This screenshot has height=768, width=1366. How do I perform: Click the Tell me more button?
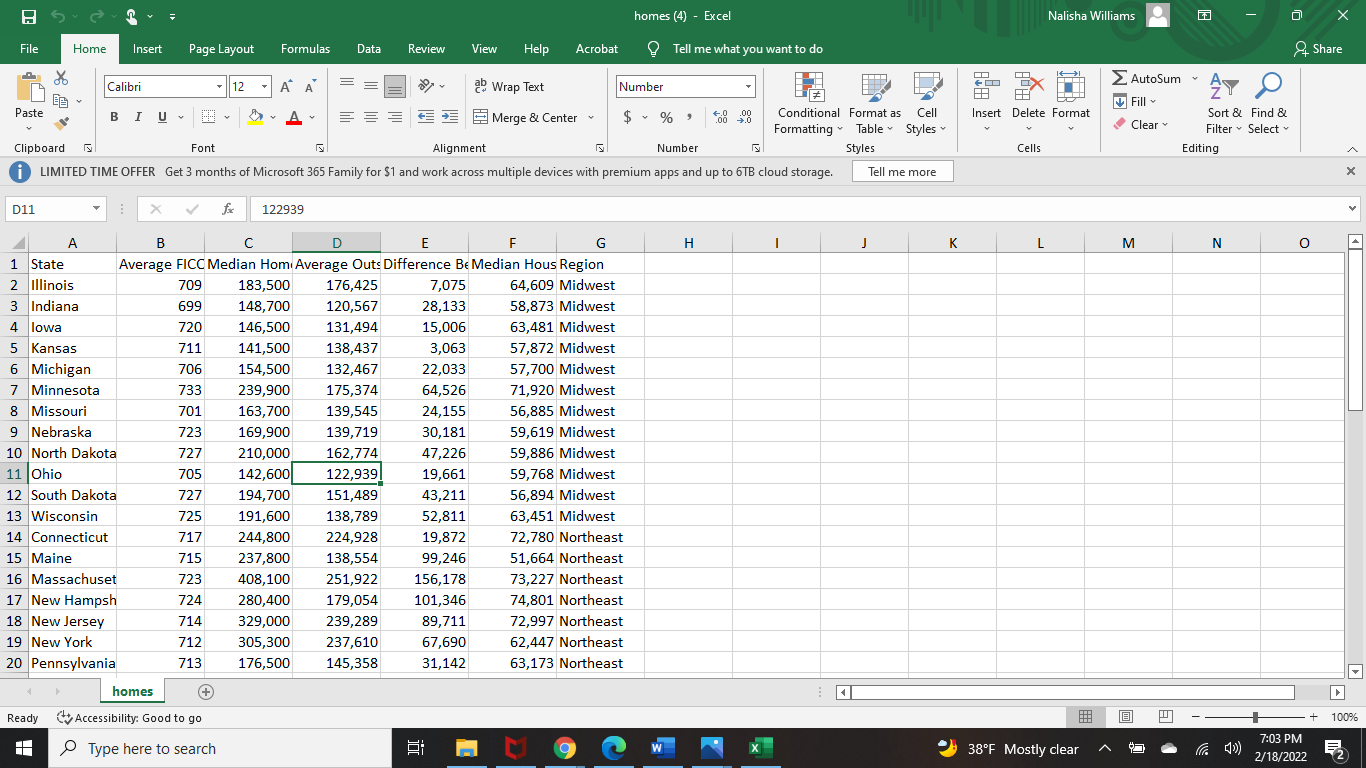(x=902, y=170)
